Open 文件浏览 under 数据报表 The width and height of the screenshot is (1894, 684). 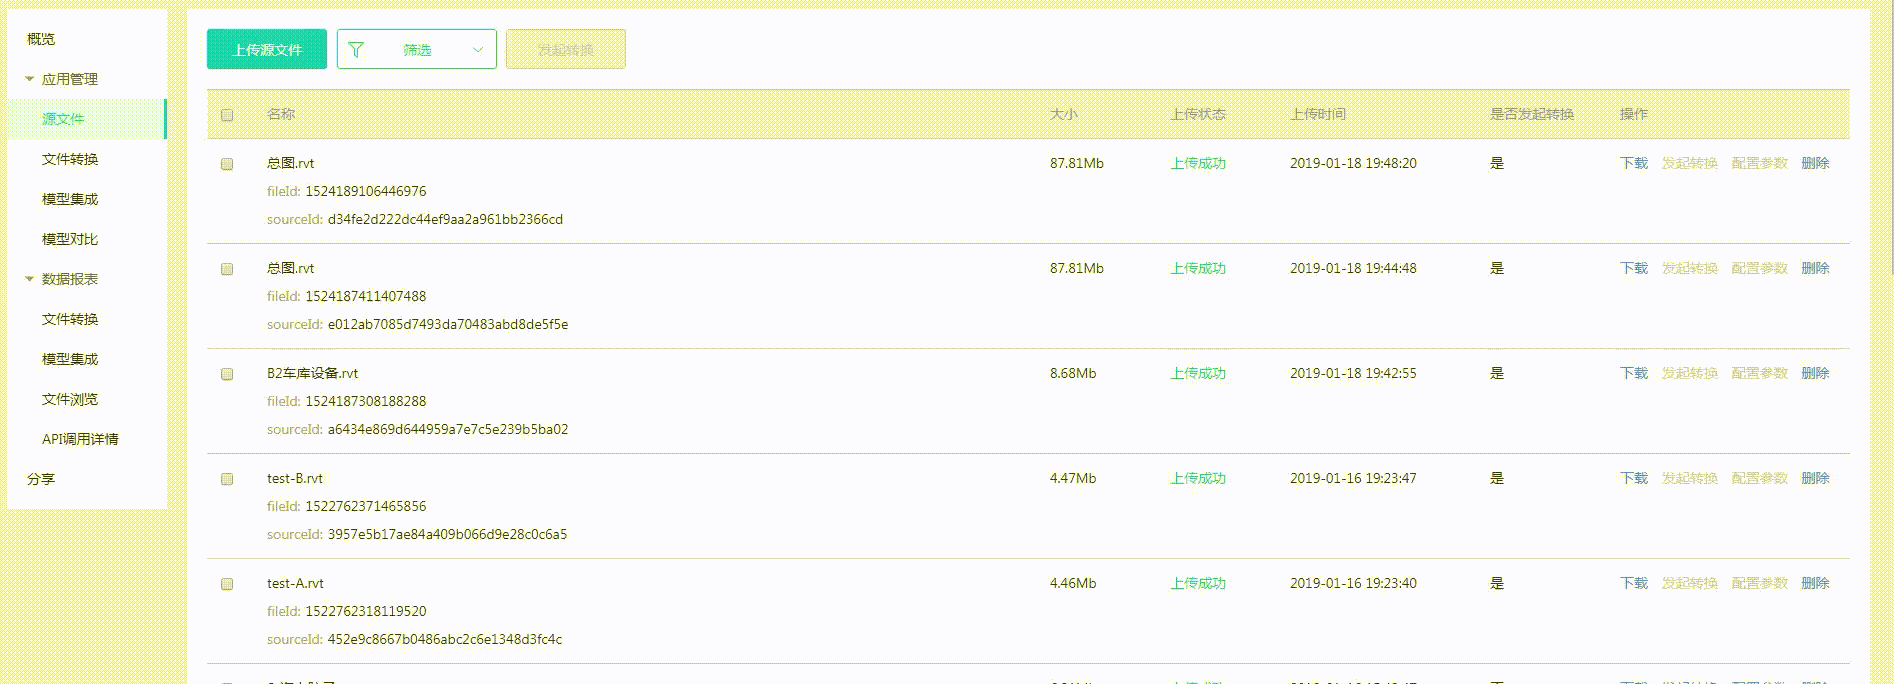[x=70, y=399]
